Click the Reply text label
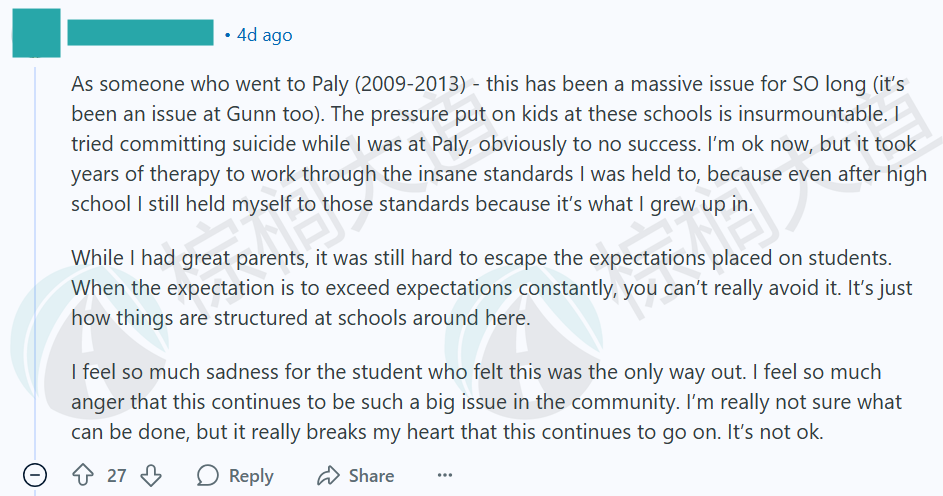The height and width of the screenshot is (496, 943). [x=251, y=476]
